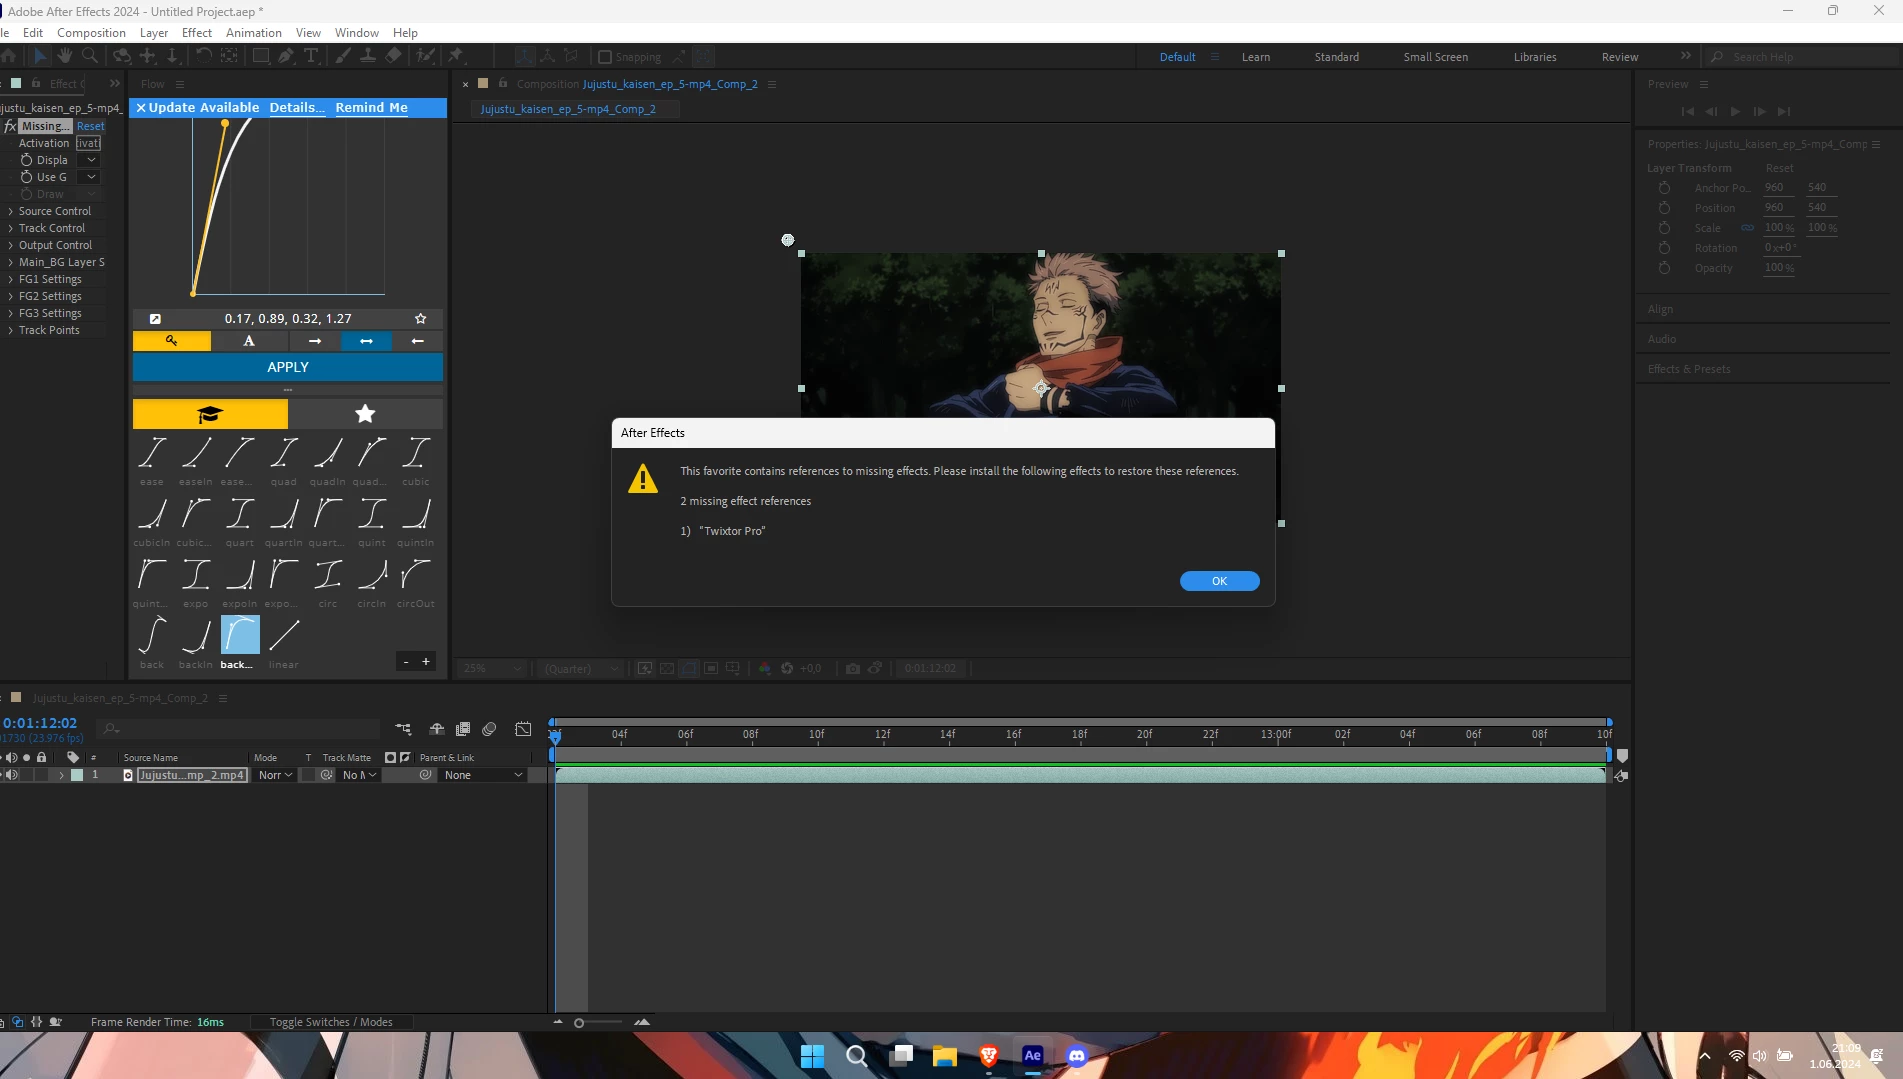Toggle audio for Jujustu mp4 layer
This screenshot has width=1903, height=1079.
pos(12,775)
